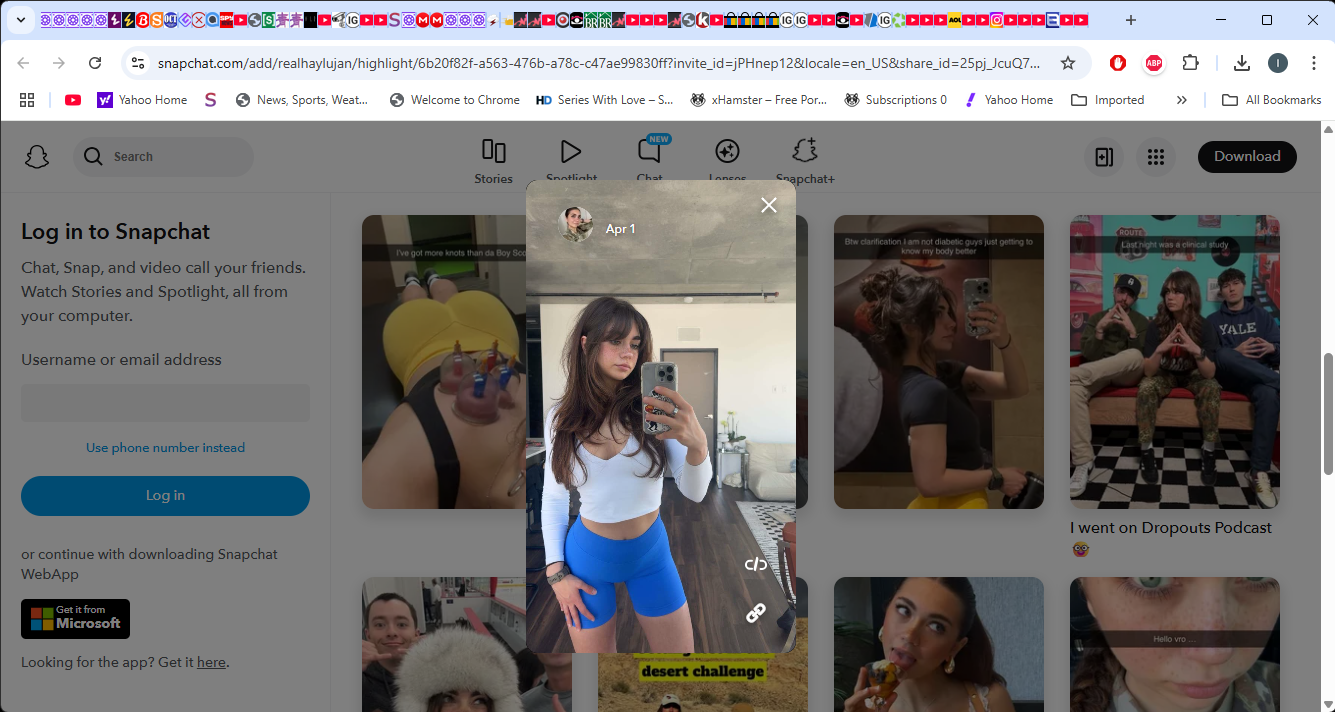The width and height of the screenshot is (1335, 712).
Task: Click the blue Log in button
Action: tap(165, 496)
